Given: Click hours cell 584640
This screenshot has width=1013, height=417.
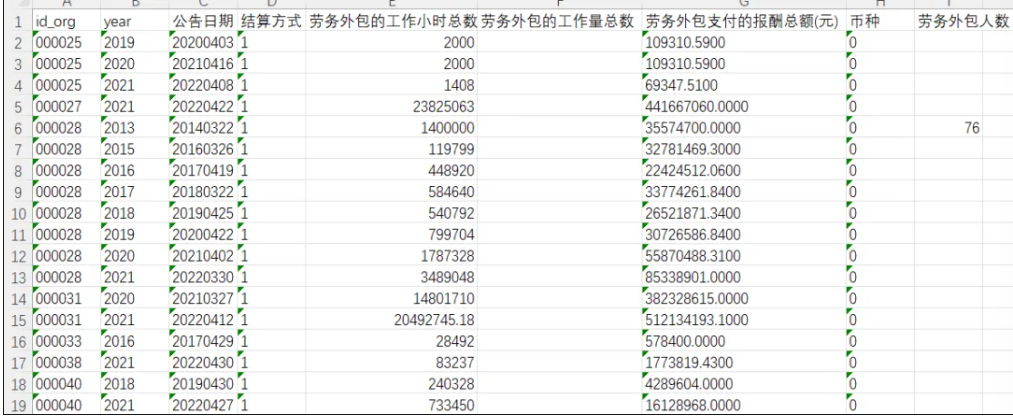Looking at the screenshot, I should coord(392,192).
